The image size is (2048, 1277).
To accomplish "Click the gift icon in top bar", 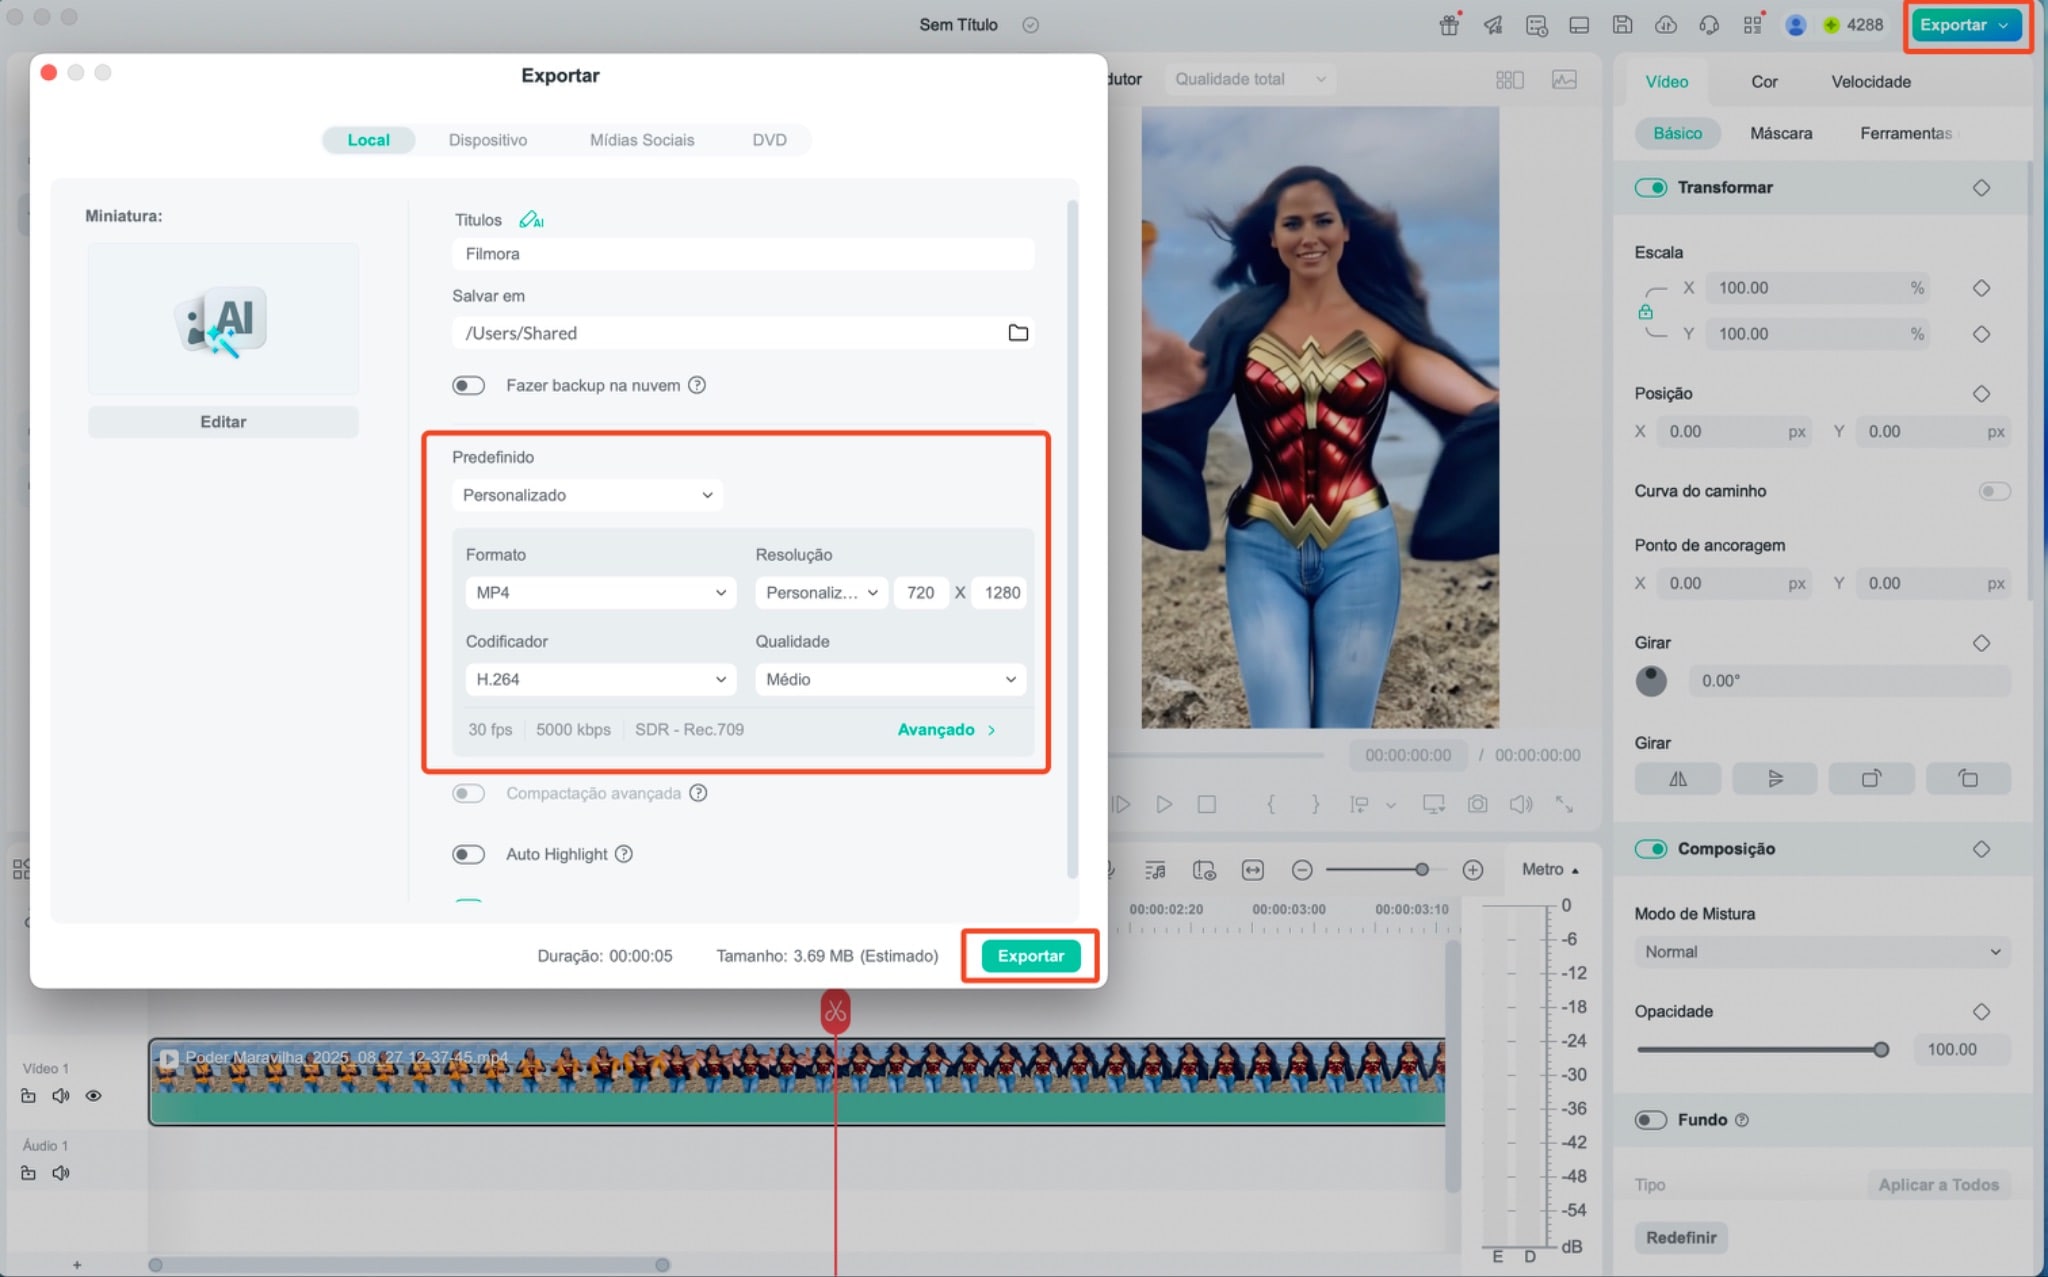I will pos(1449,25).
